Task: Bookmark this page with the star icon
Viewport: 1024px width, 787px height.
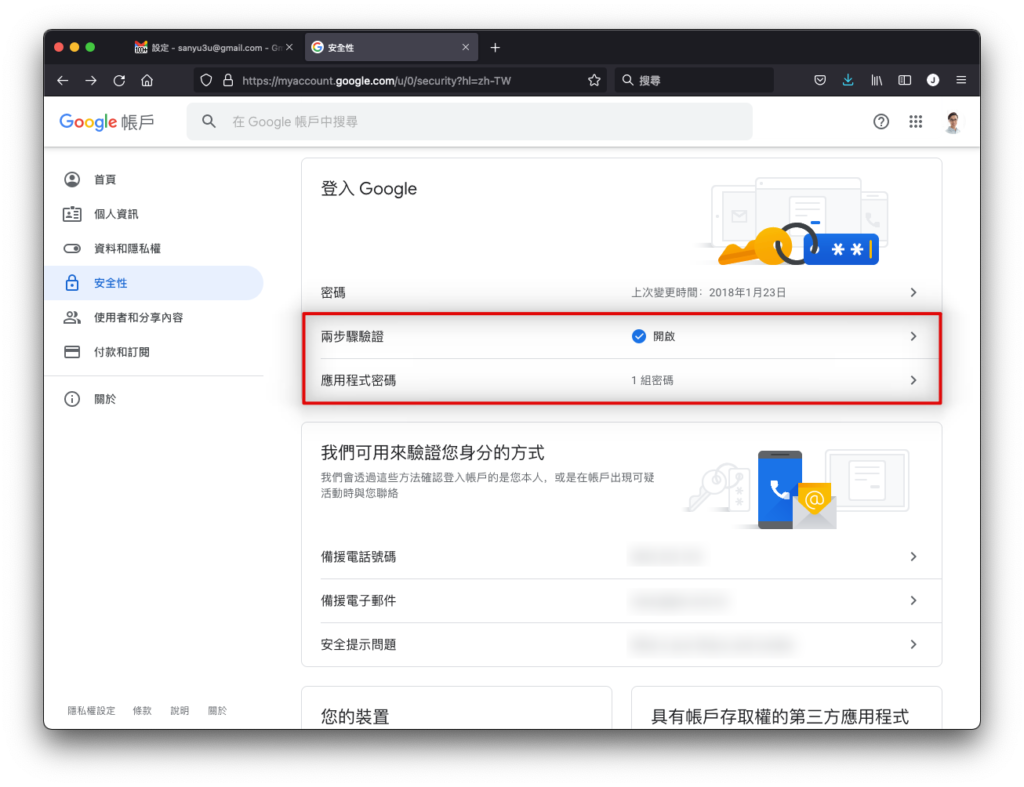Action: pyautogui.click(x=594, y=80)
